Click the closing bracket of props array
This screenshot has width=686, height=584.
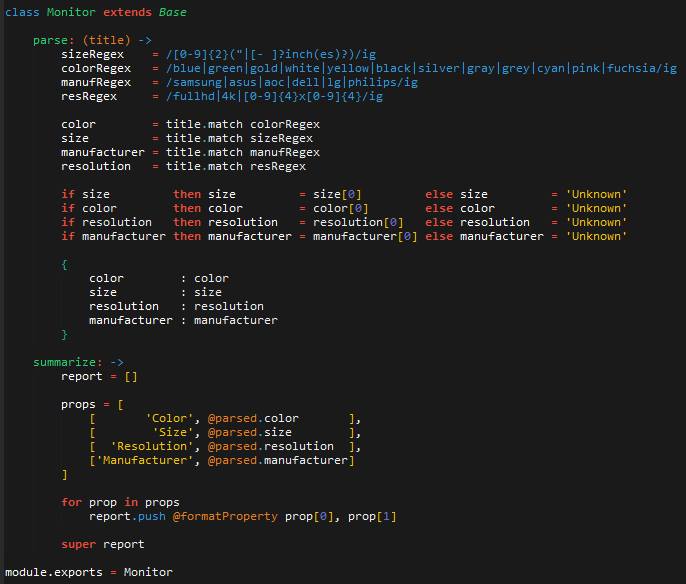tap(64, 474)
